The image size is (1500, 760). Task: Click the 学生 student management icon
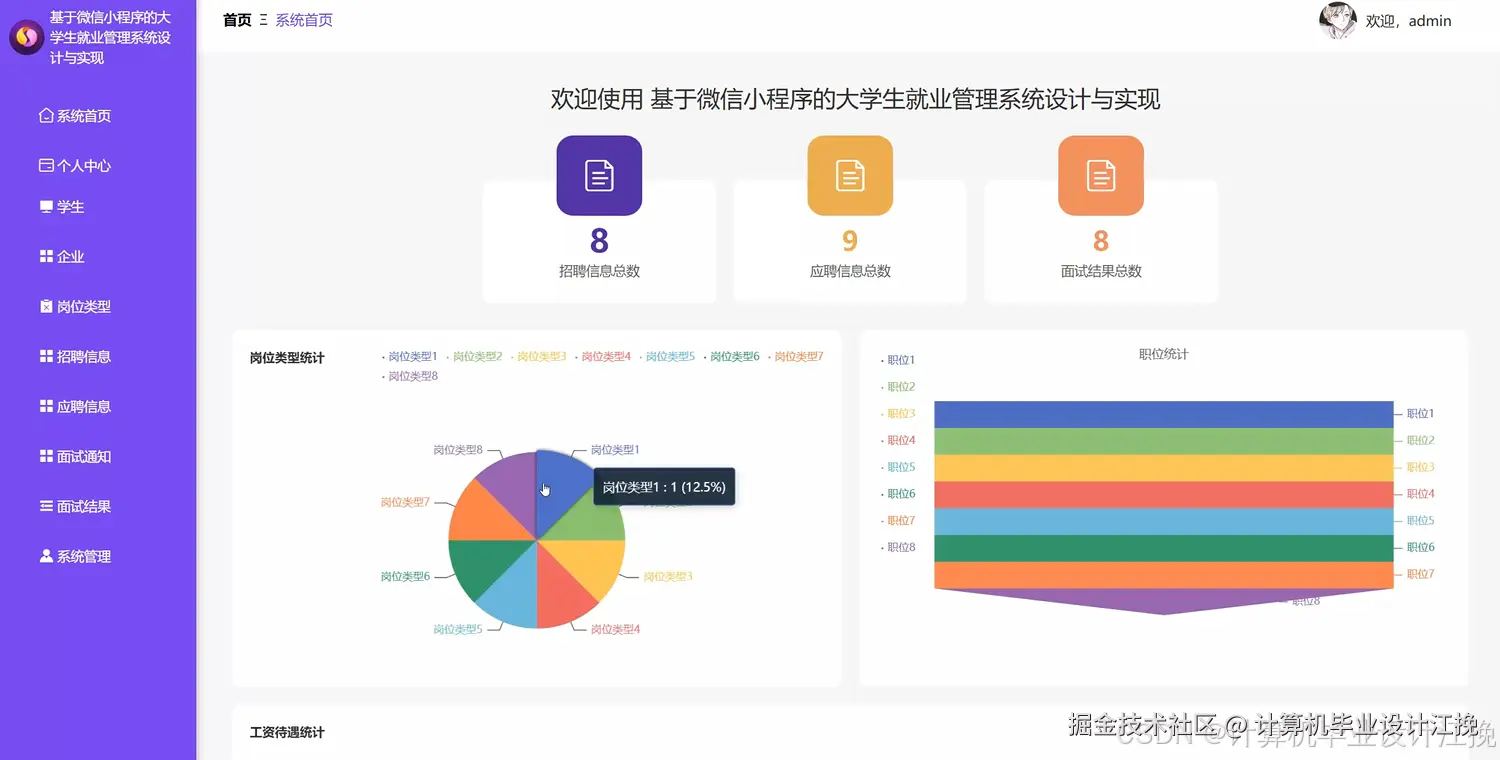(44, 206)
